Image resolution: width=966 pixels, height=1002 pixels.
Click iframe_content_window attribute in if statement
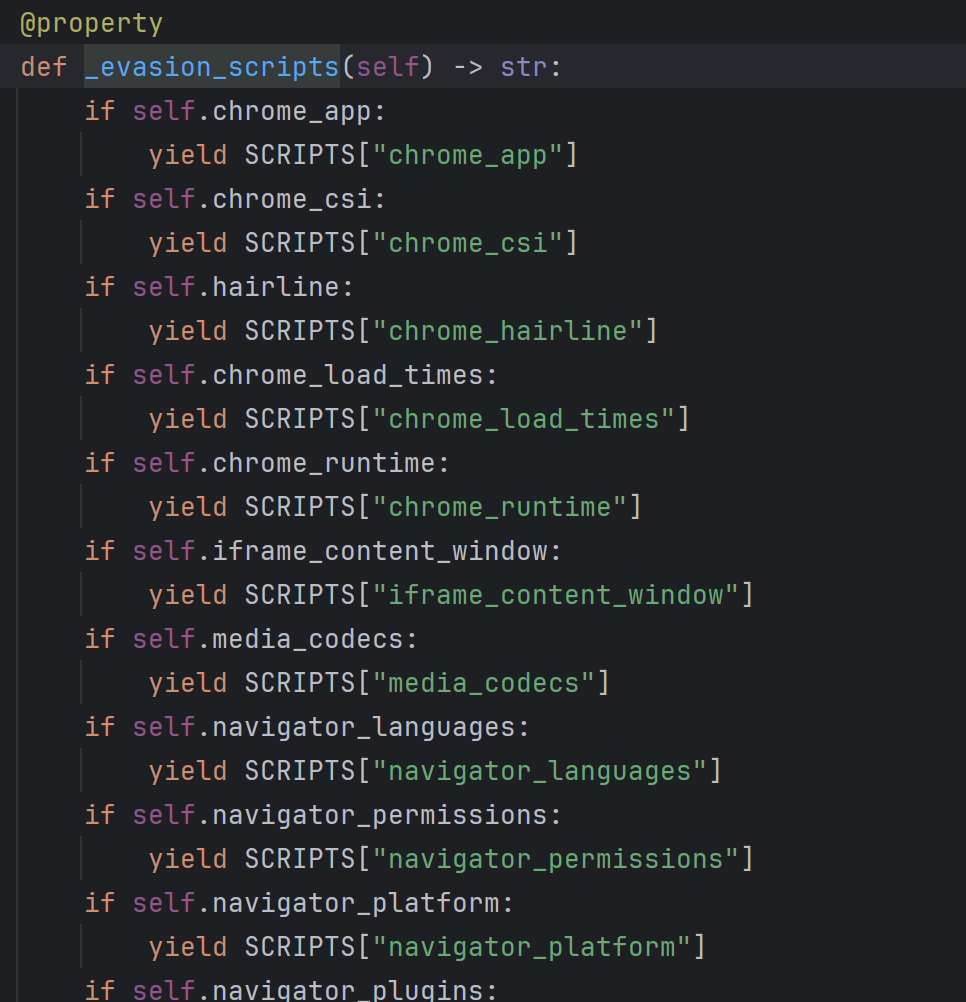380,551
